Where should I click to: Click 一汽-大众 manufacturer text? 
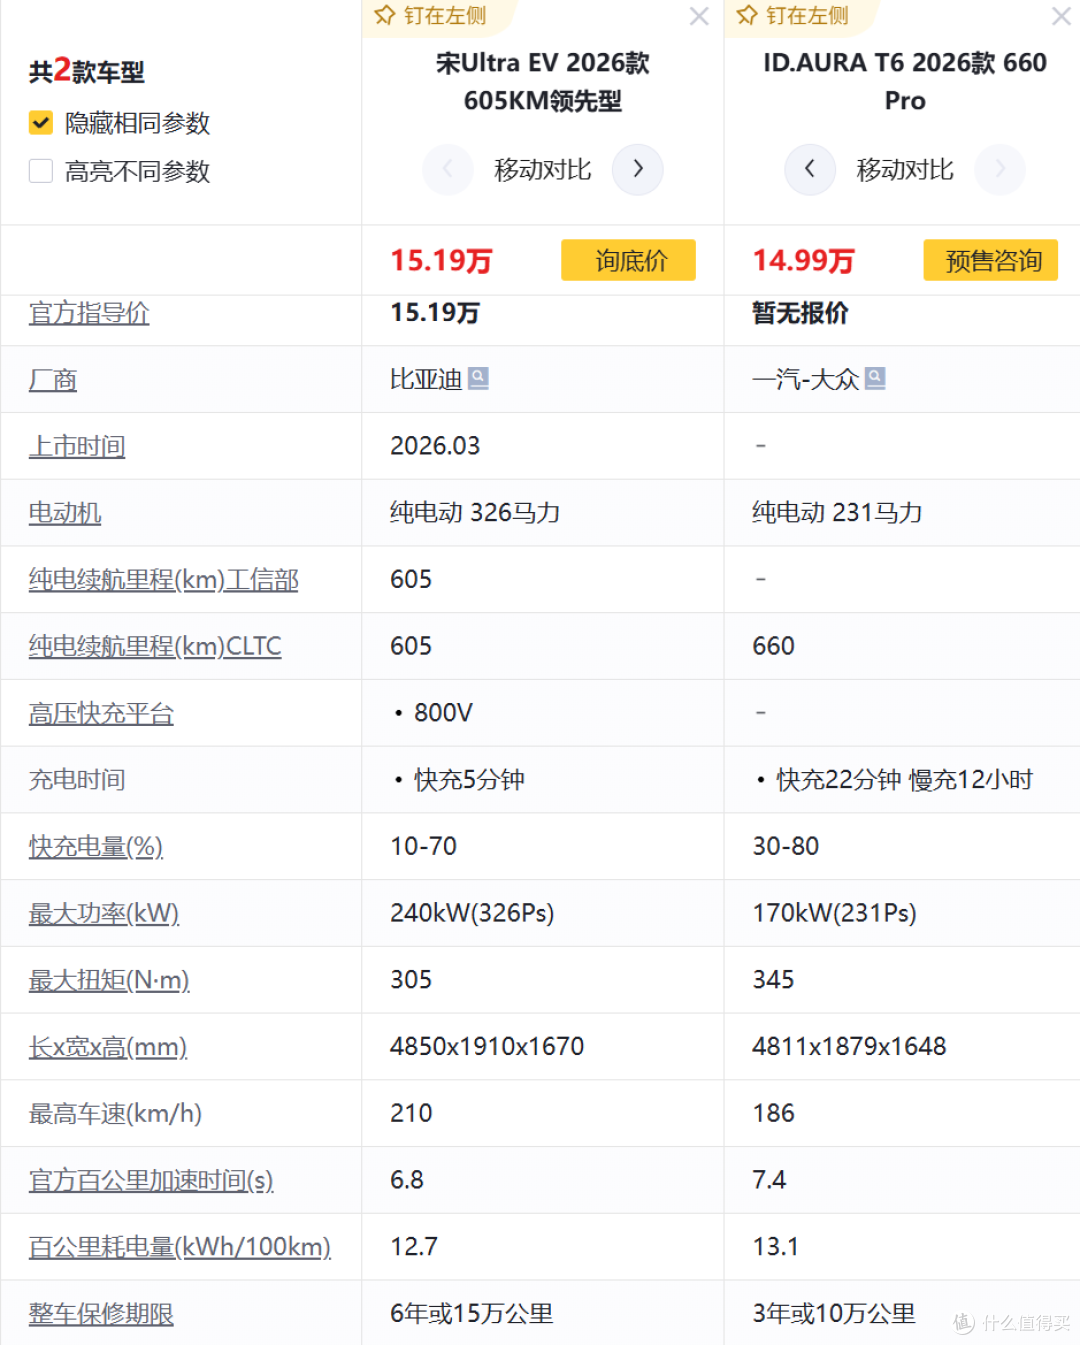click(806, 379)
